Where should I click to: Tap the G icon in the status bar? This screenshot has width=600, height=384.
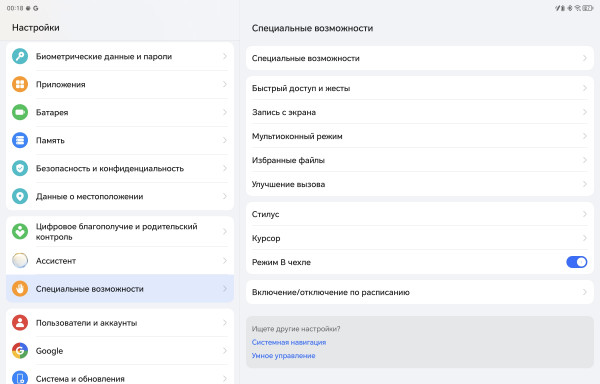36,8
